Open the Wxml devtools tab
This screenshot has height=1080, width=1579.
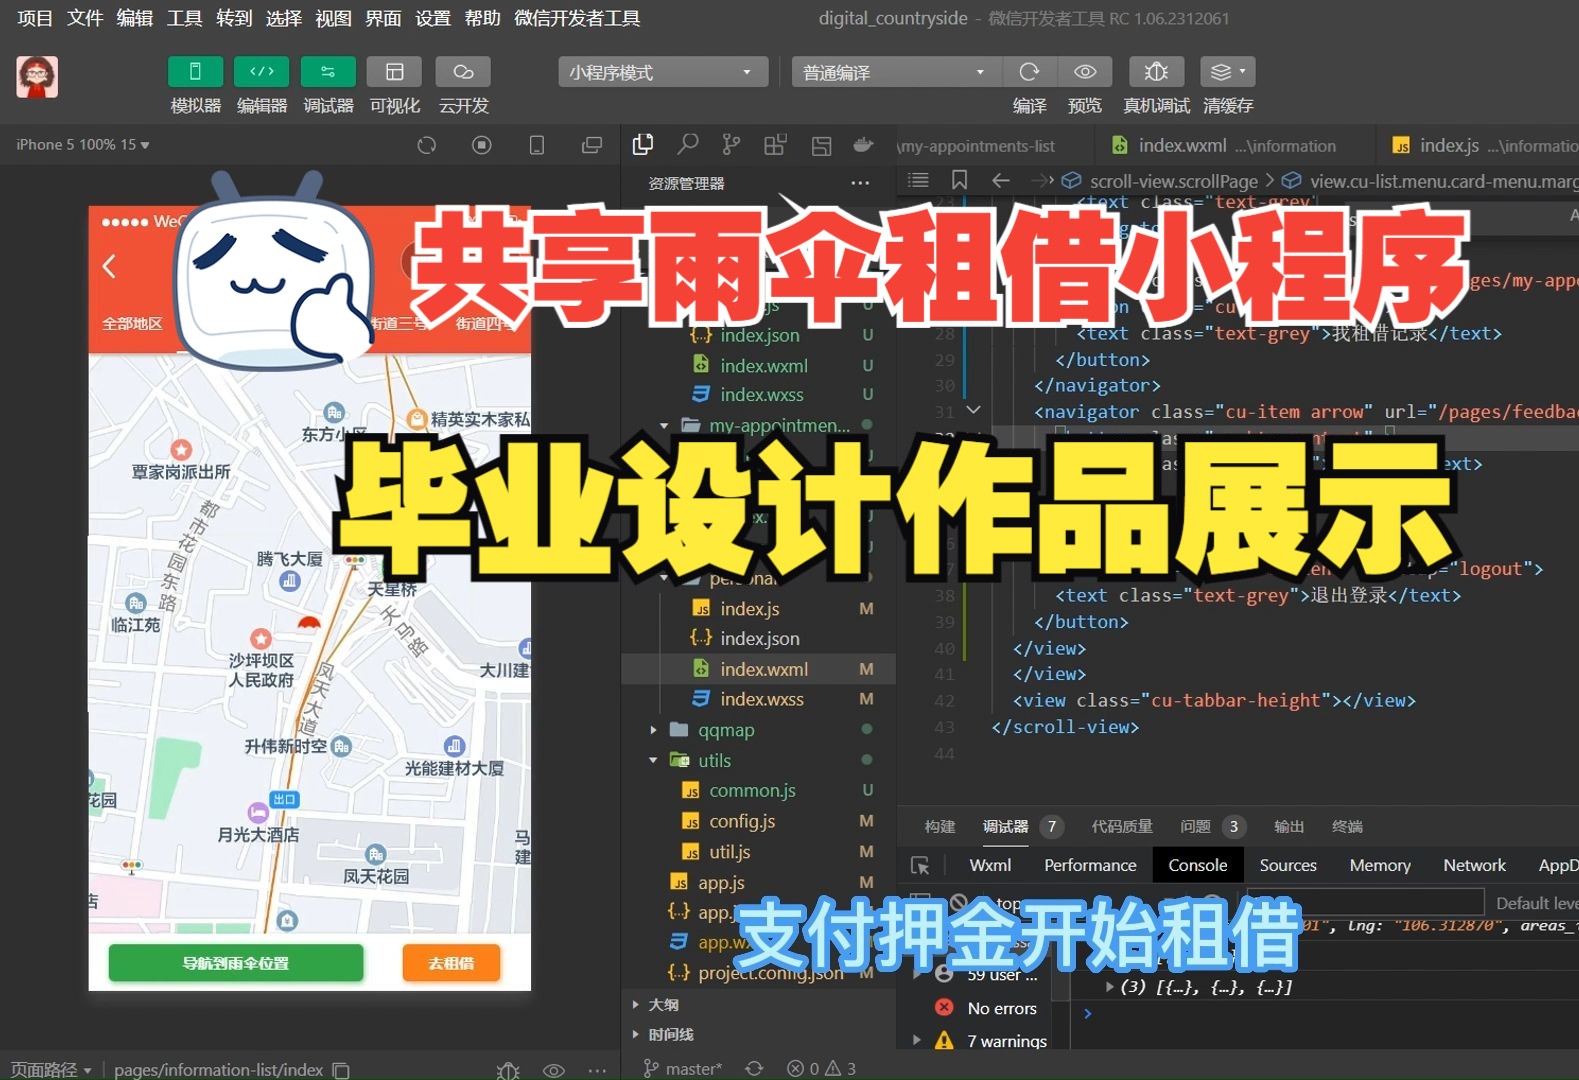pyautogui.click(x=990, y=865)
